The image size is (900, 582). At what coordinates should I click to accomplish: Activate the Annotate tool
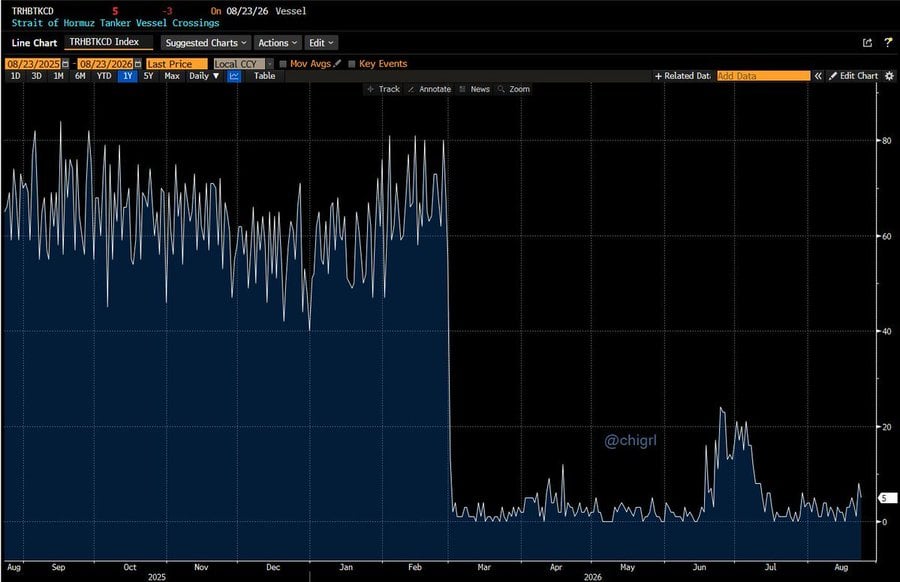point(429,89)
